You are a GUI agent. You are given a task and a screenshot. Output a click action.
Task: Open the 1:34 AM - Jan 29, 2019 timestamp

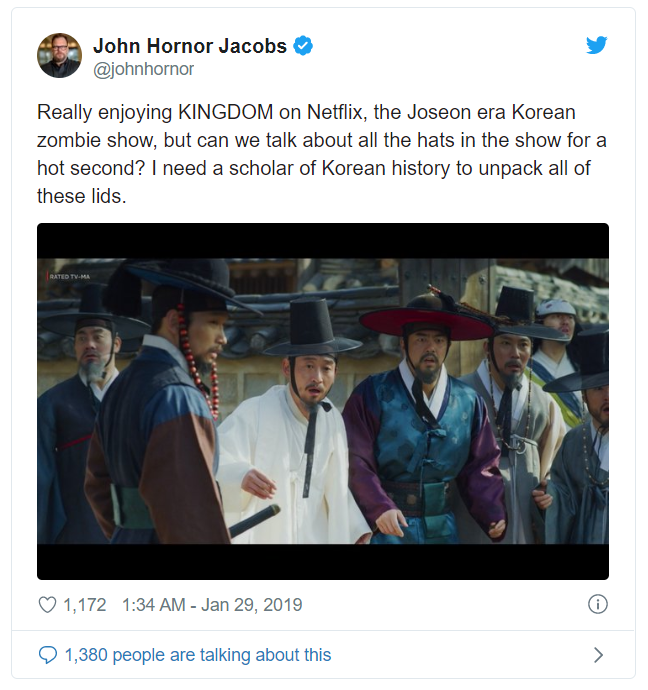coord(212,605)
